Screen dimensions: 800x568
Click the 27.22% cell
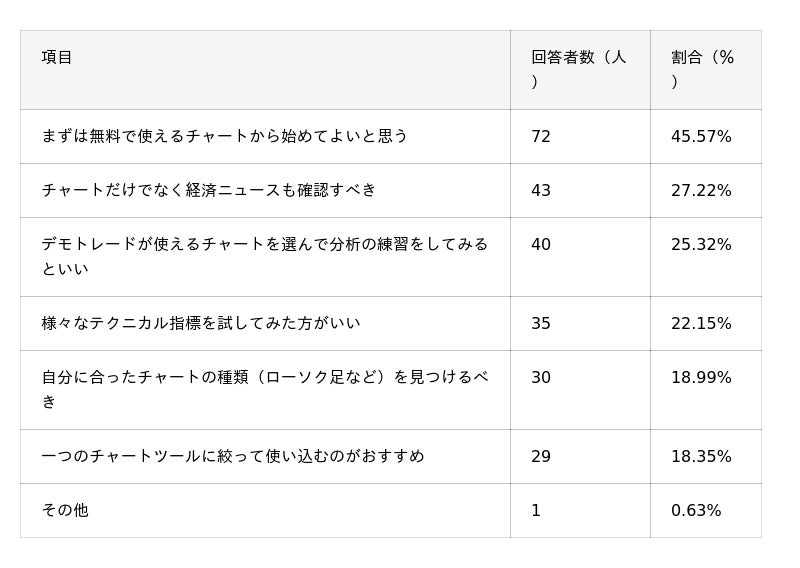tap(701, 190)
